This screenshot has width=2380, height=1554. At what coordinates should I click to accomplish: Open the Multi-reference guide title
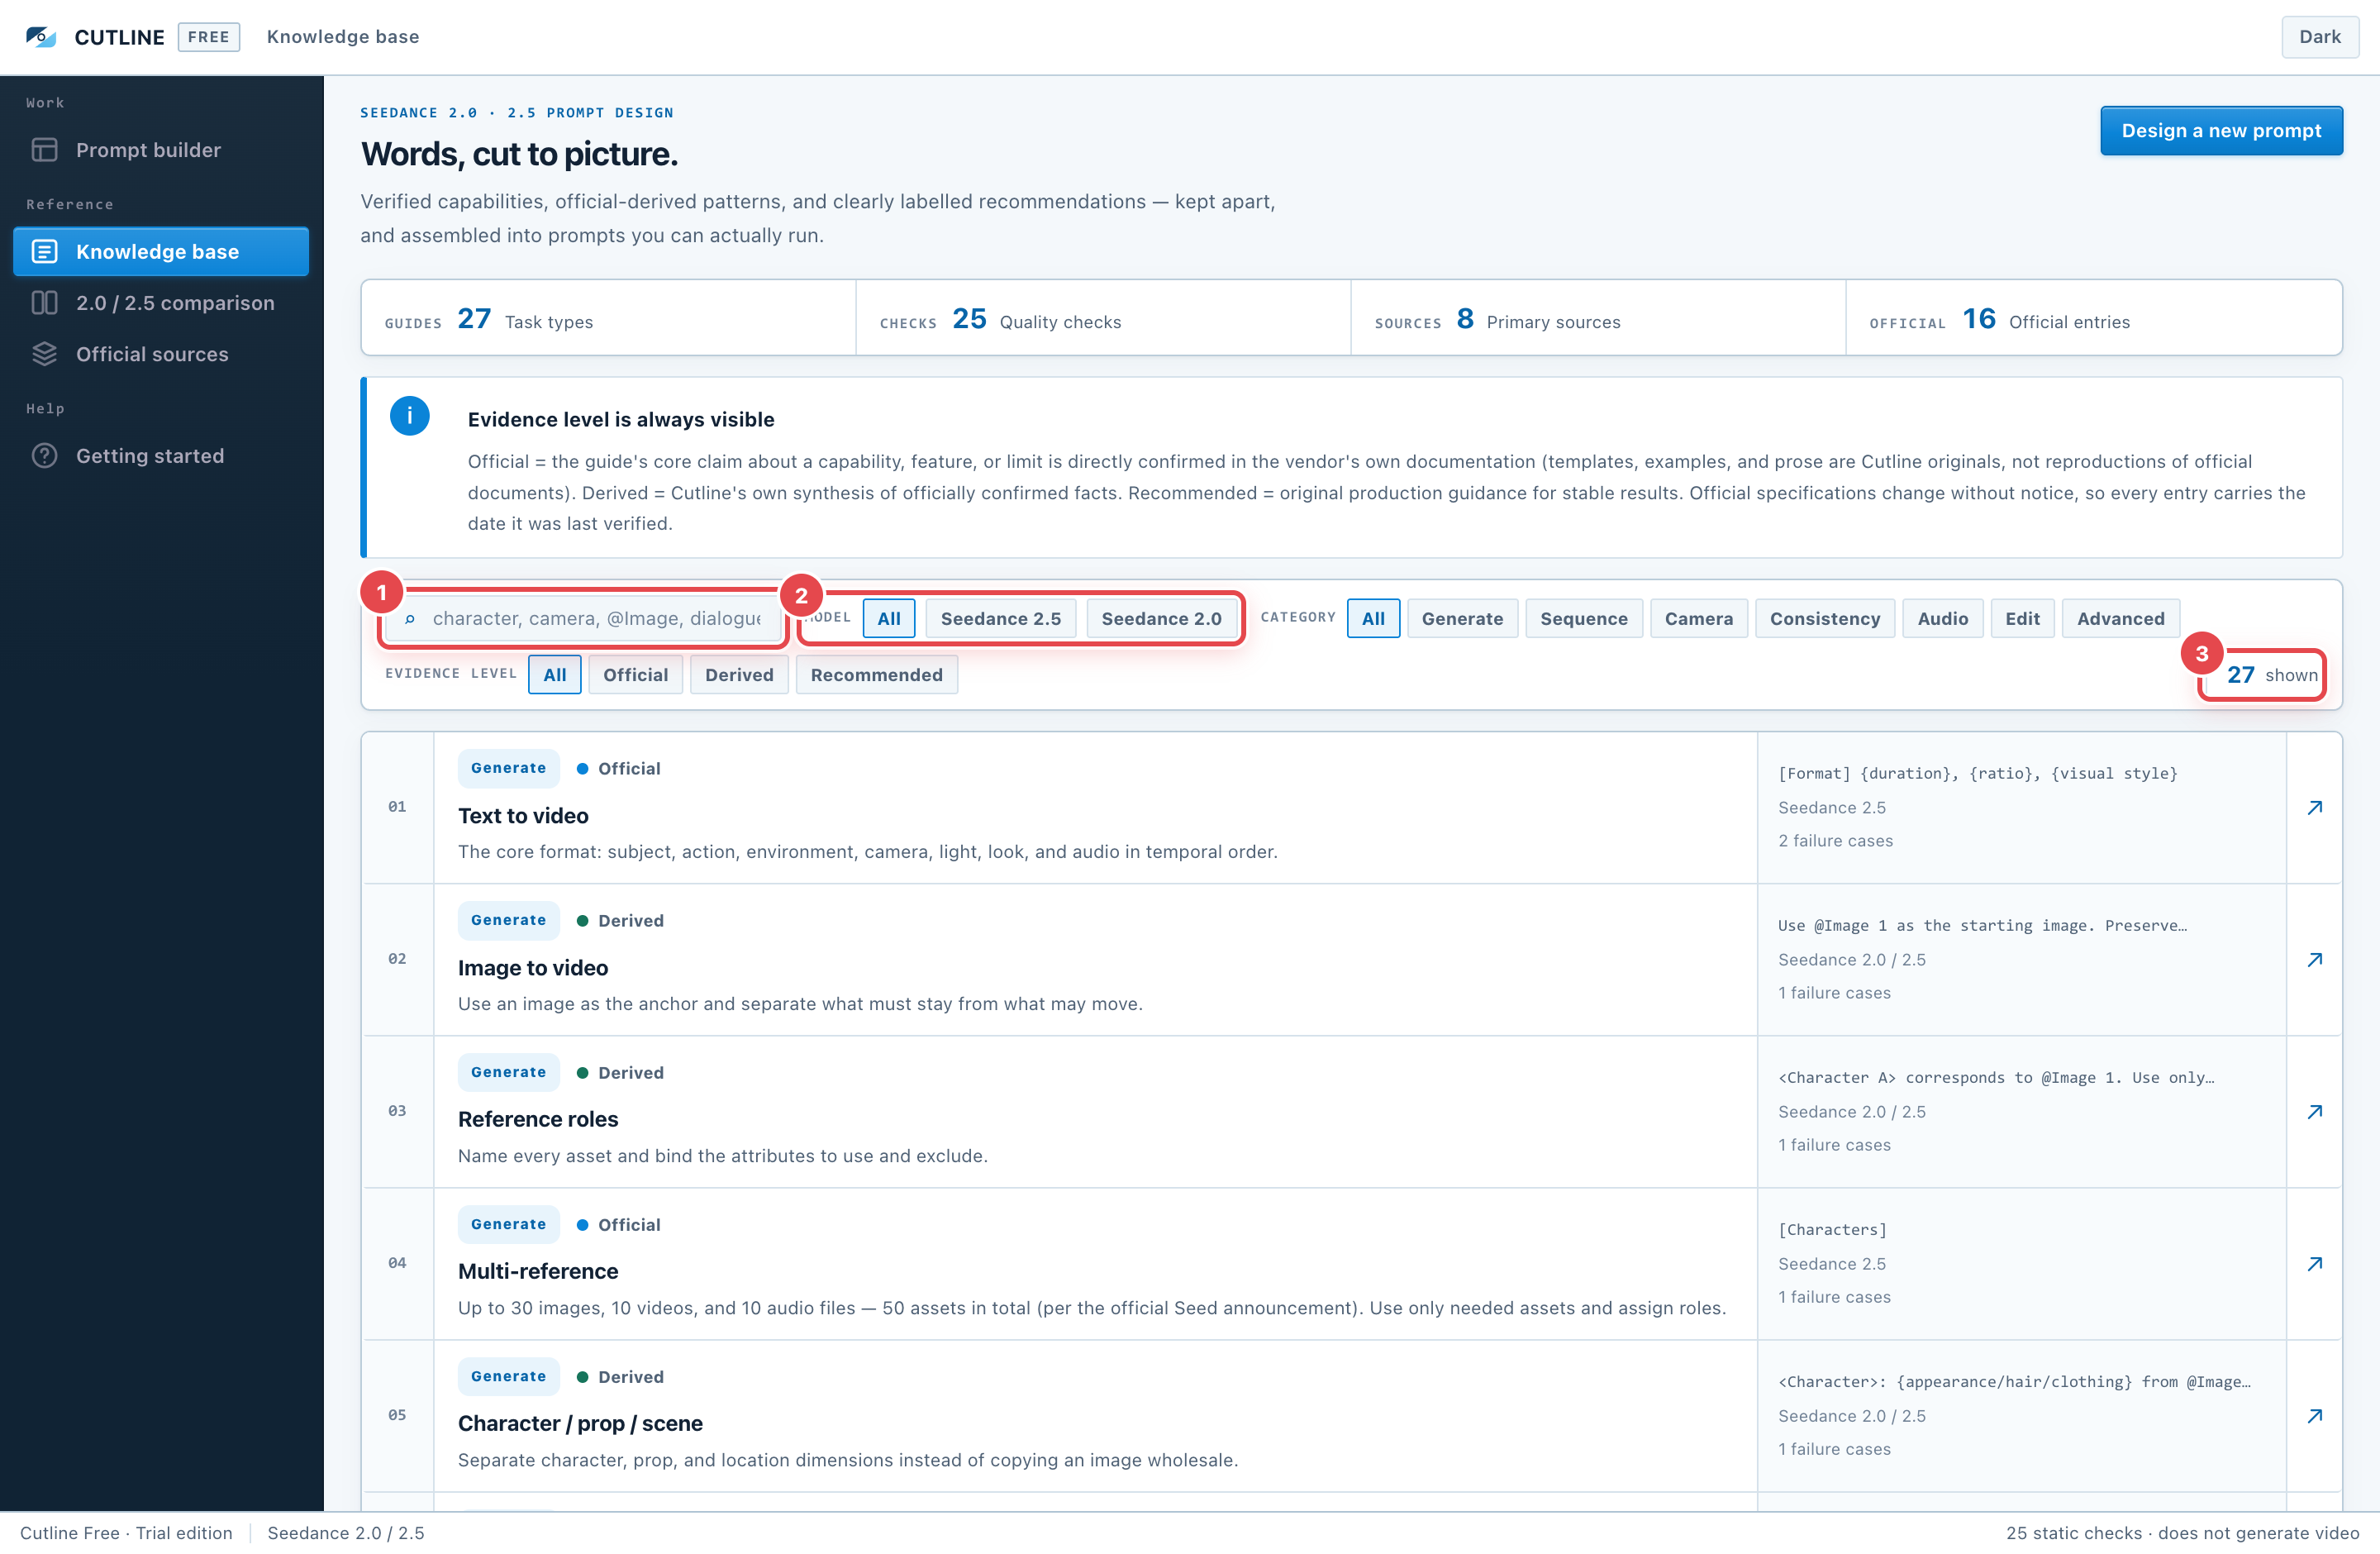coord(538,1272)
